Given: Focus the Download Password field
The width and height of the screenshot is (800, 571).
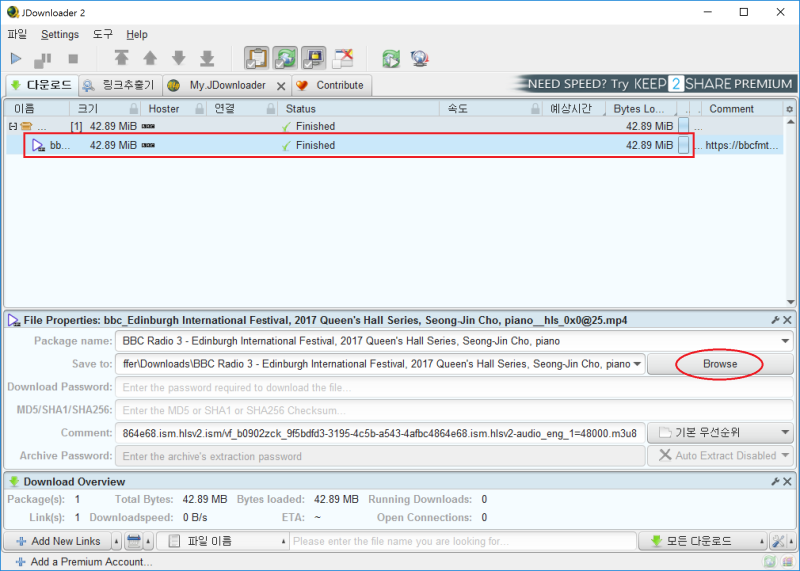Looking at the screenshot, I should click(x=454, y=387).
